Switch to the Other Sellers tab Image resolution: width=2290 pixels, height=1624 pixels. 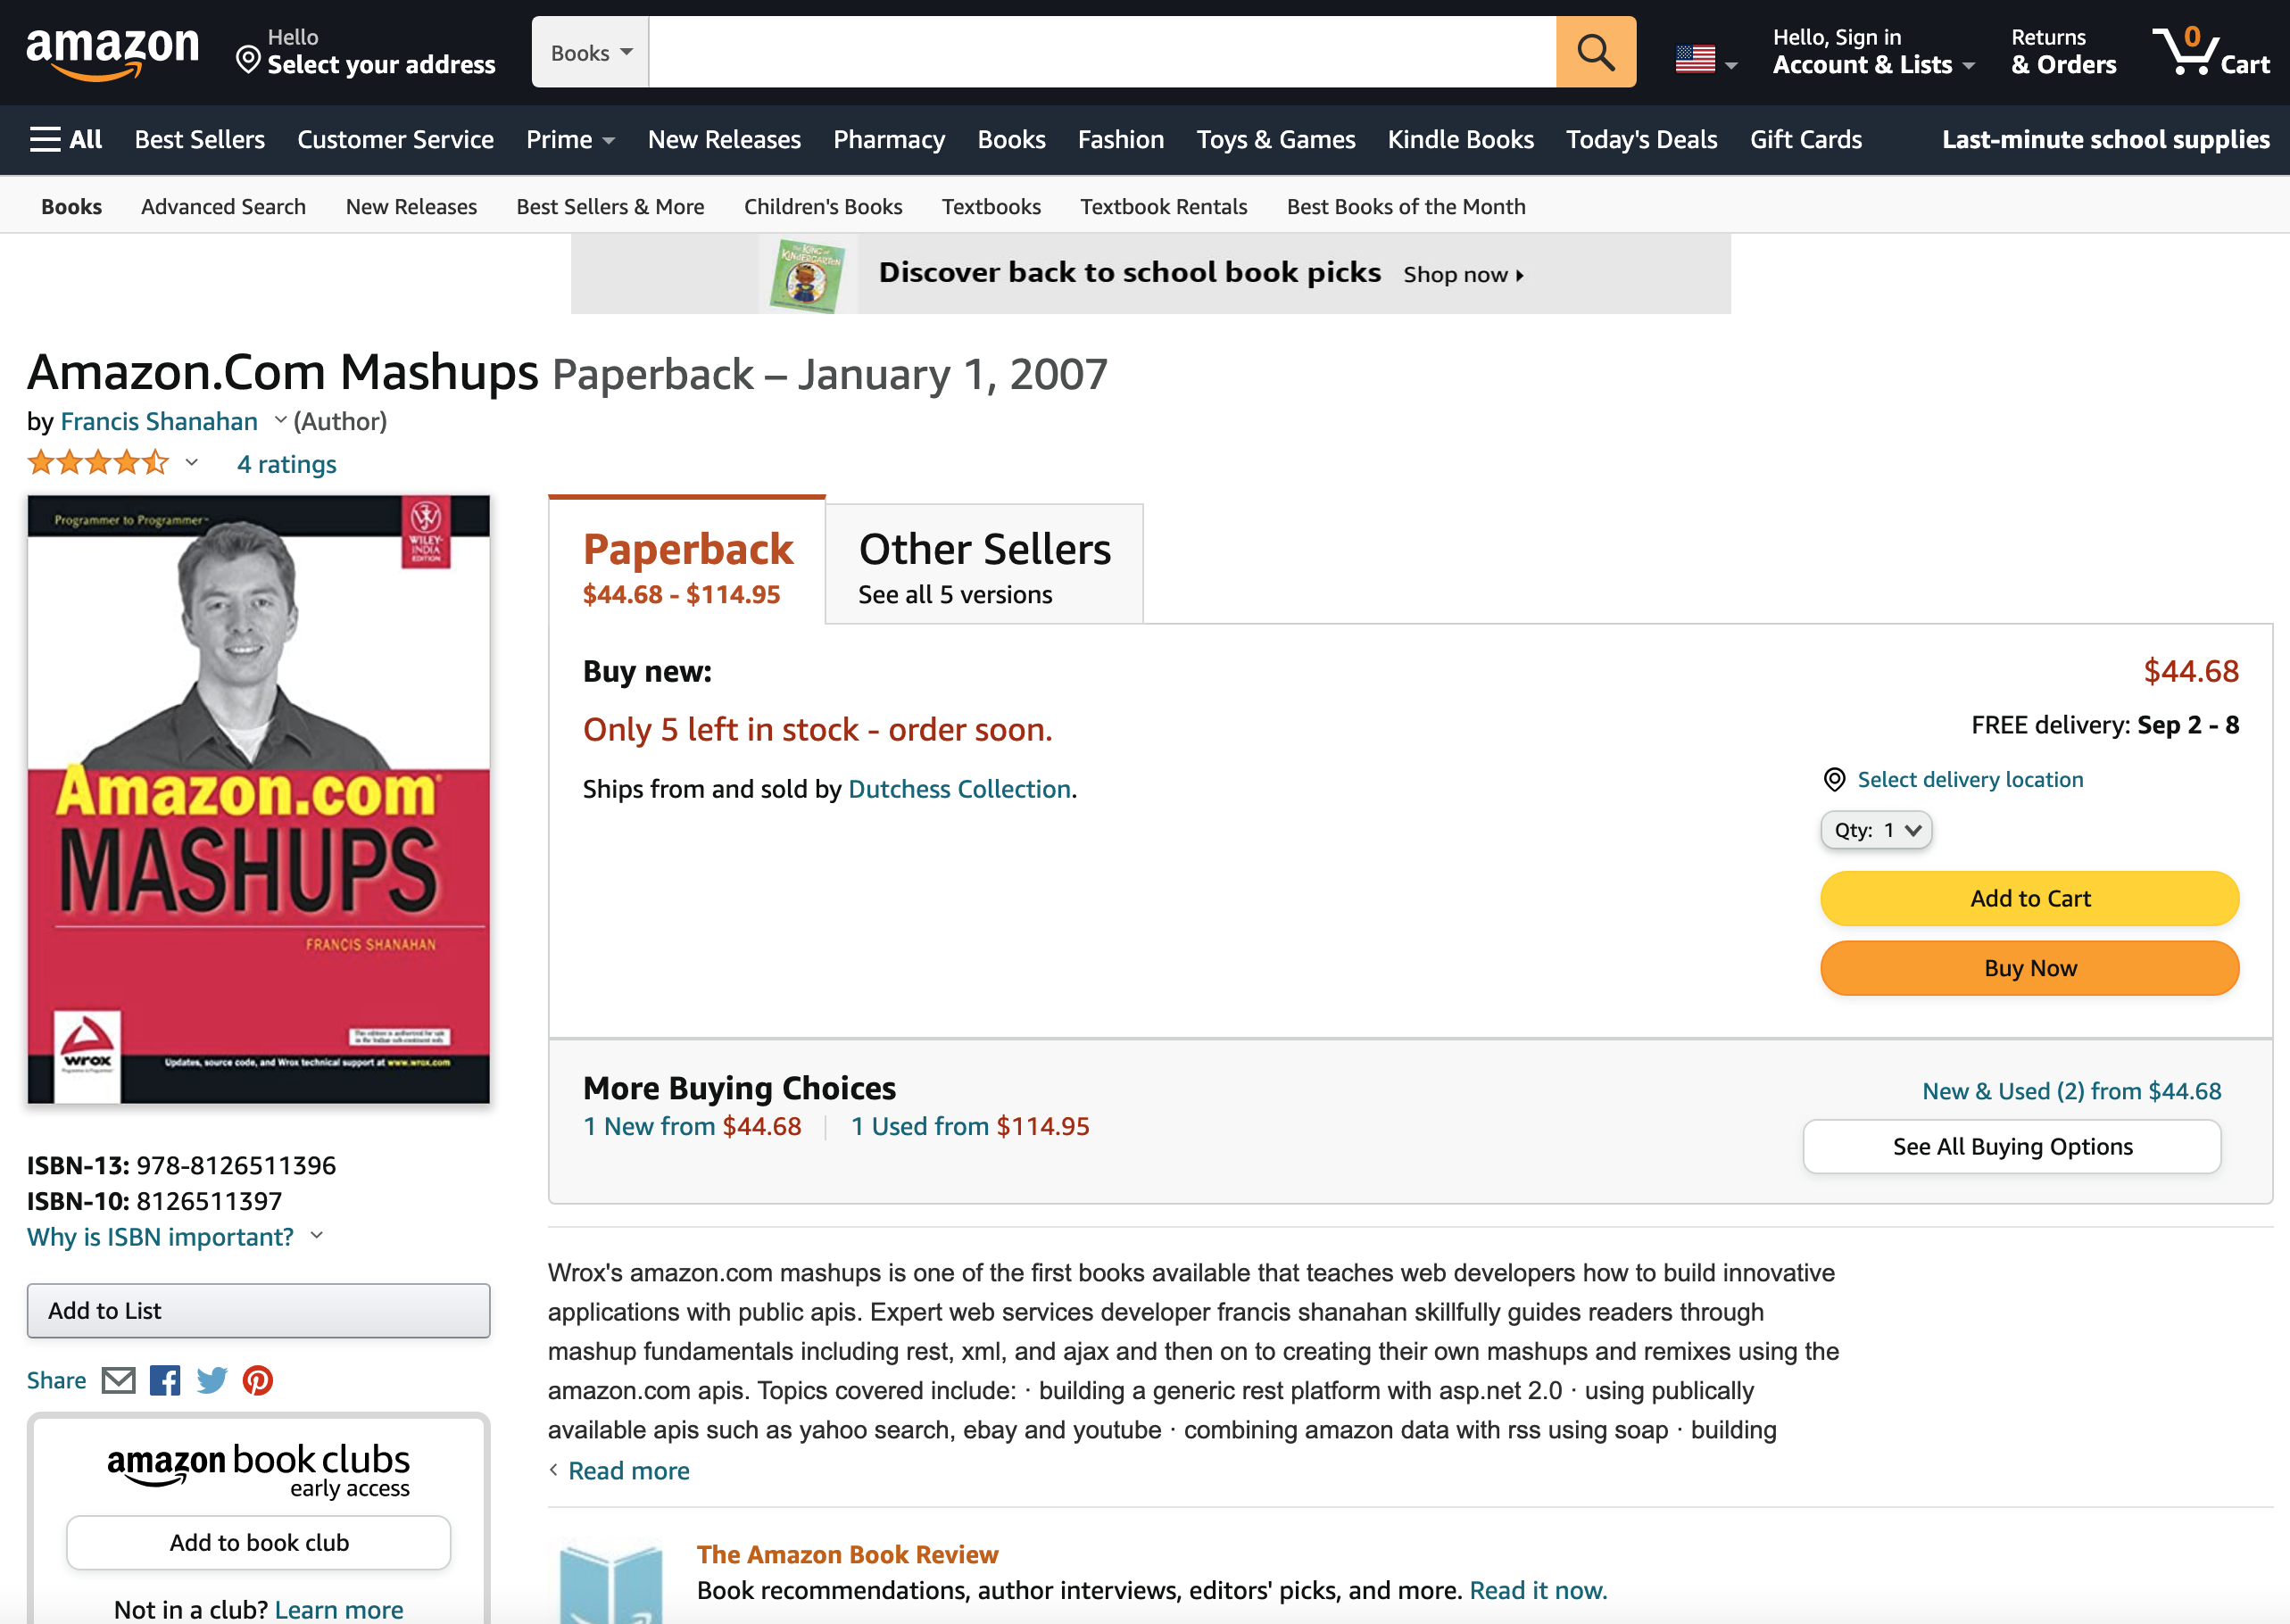pyautogui.click(x=984, y=565)
